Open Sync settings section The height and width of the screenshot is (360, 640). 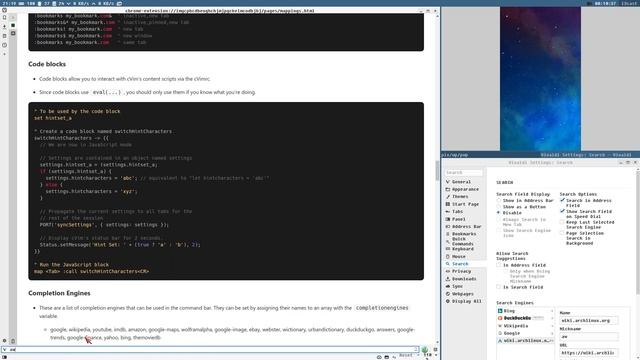pyautogui.click(x=457, y=286)
